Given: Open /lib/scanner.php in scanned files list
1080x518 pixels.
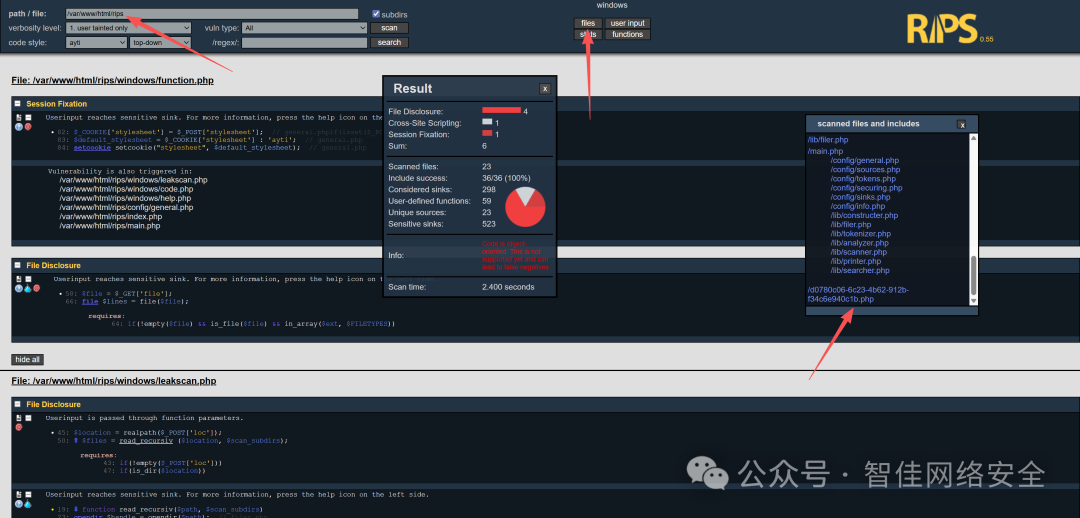Looking at the screenshot, I should pos(859,252).
